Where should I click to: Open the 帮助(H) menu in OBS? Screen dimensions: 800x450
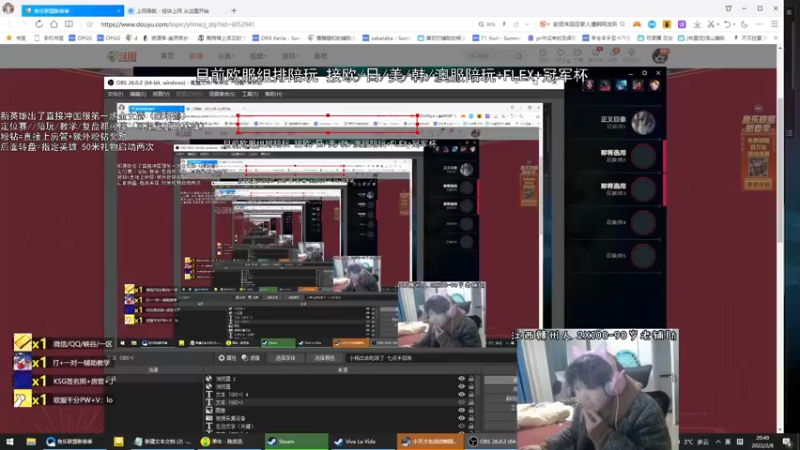pyautogui.click(x=273, y=94)
